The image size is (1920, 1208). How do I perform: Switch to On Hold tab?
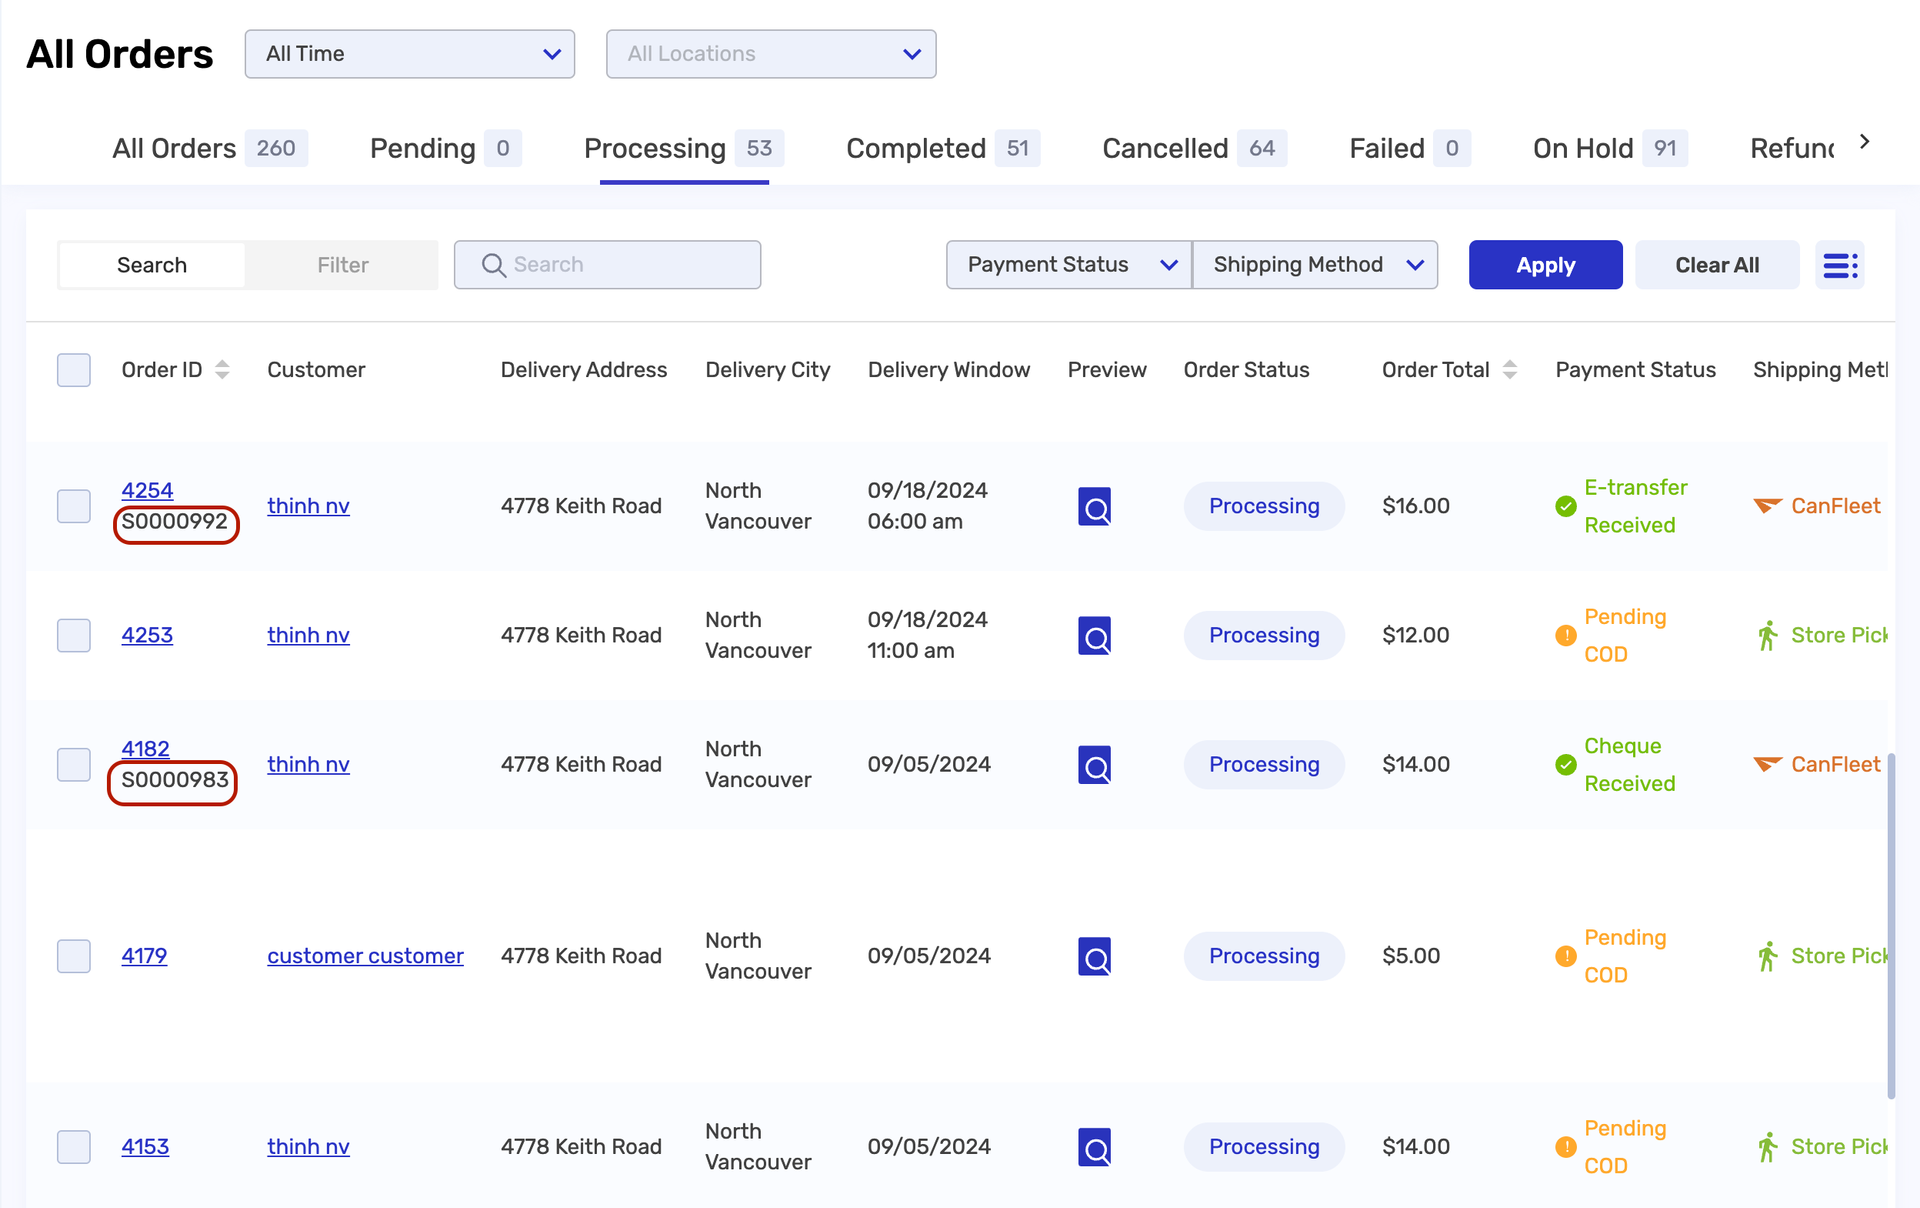click(x=1611, y=148)
